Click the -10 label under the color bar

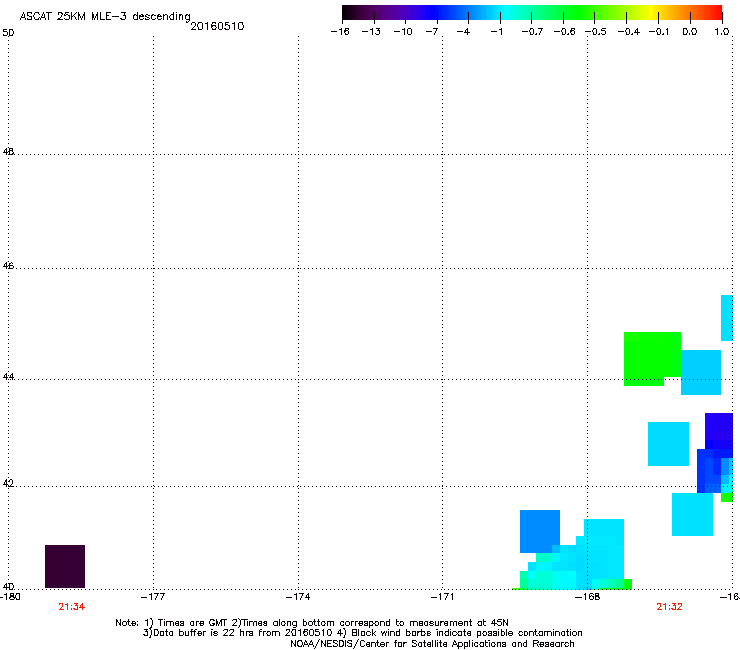point(403,32)
